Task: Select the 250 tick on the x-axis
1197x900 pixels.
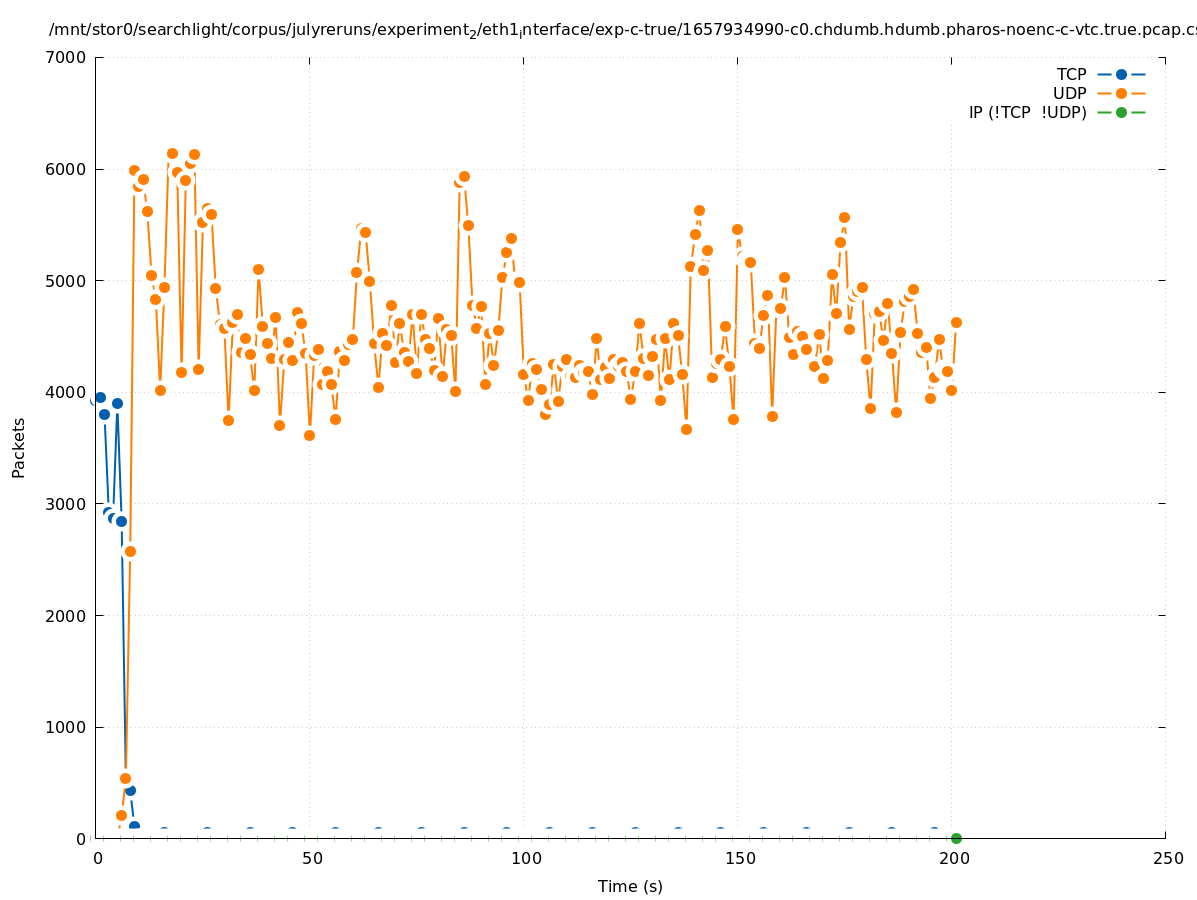Action: click(1165, 858)
